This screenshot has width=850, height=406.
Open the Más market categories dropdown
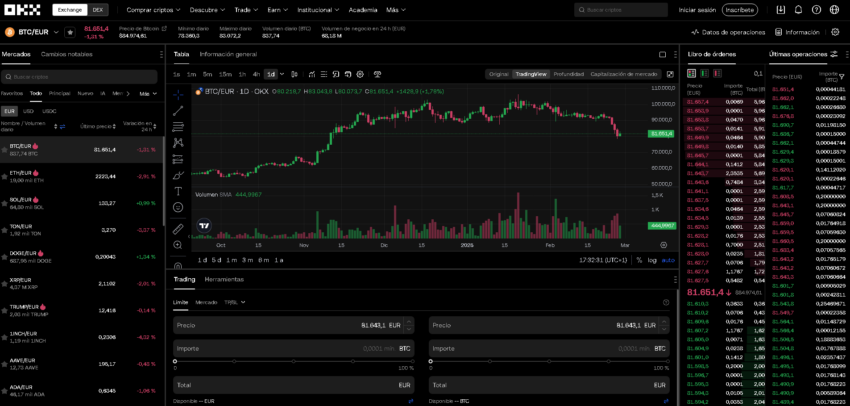(x=148, y=93)
